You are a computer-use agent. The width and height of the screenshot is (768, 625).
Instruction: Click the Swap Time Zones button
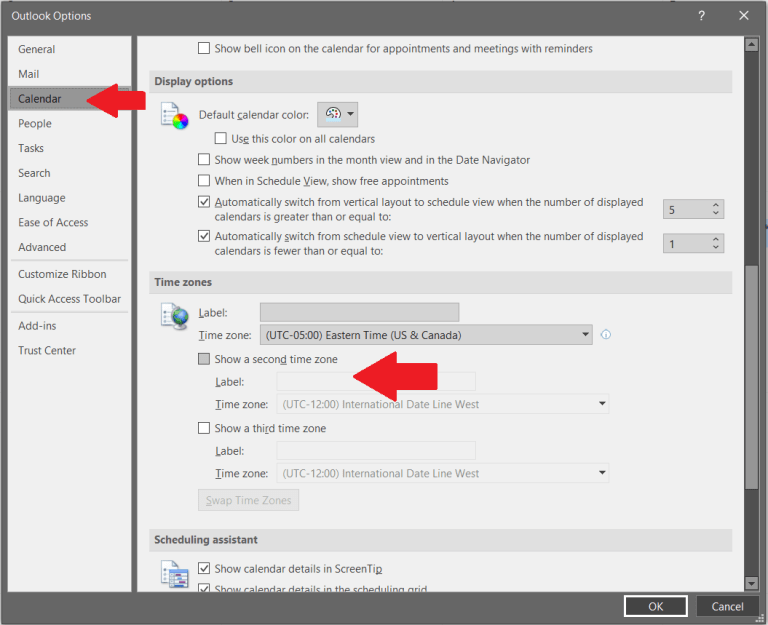pyautogui.click(x=248, y=500)
